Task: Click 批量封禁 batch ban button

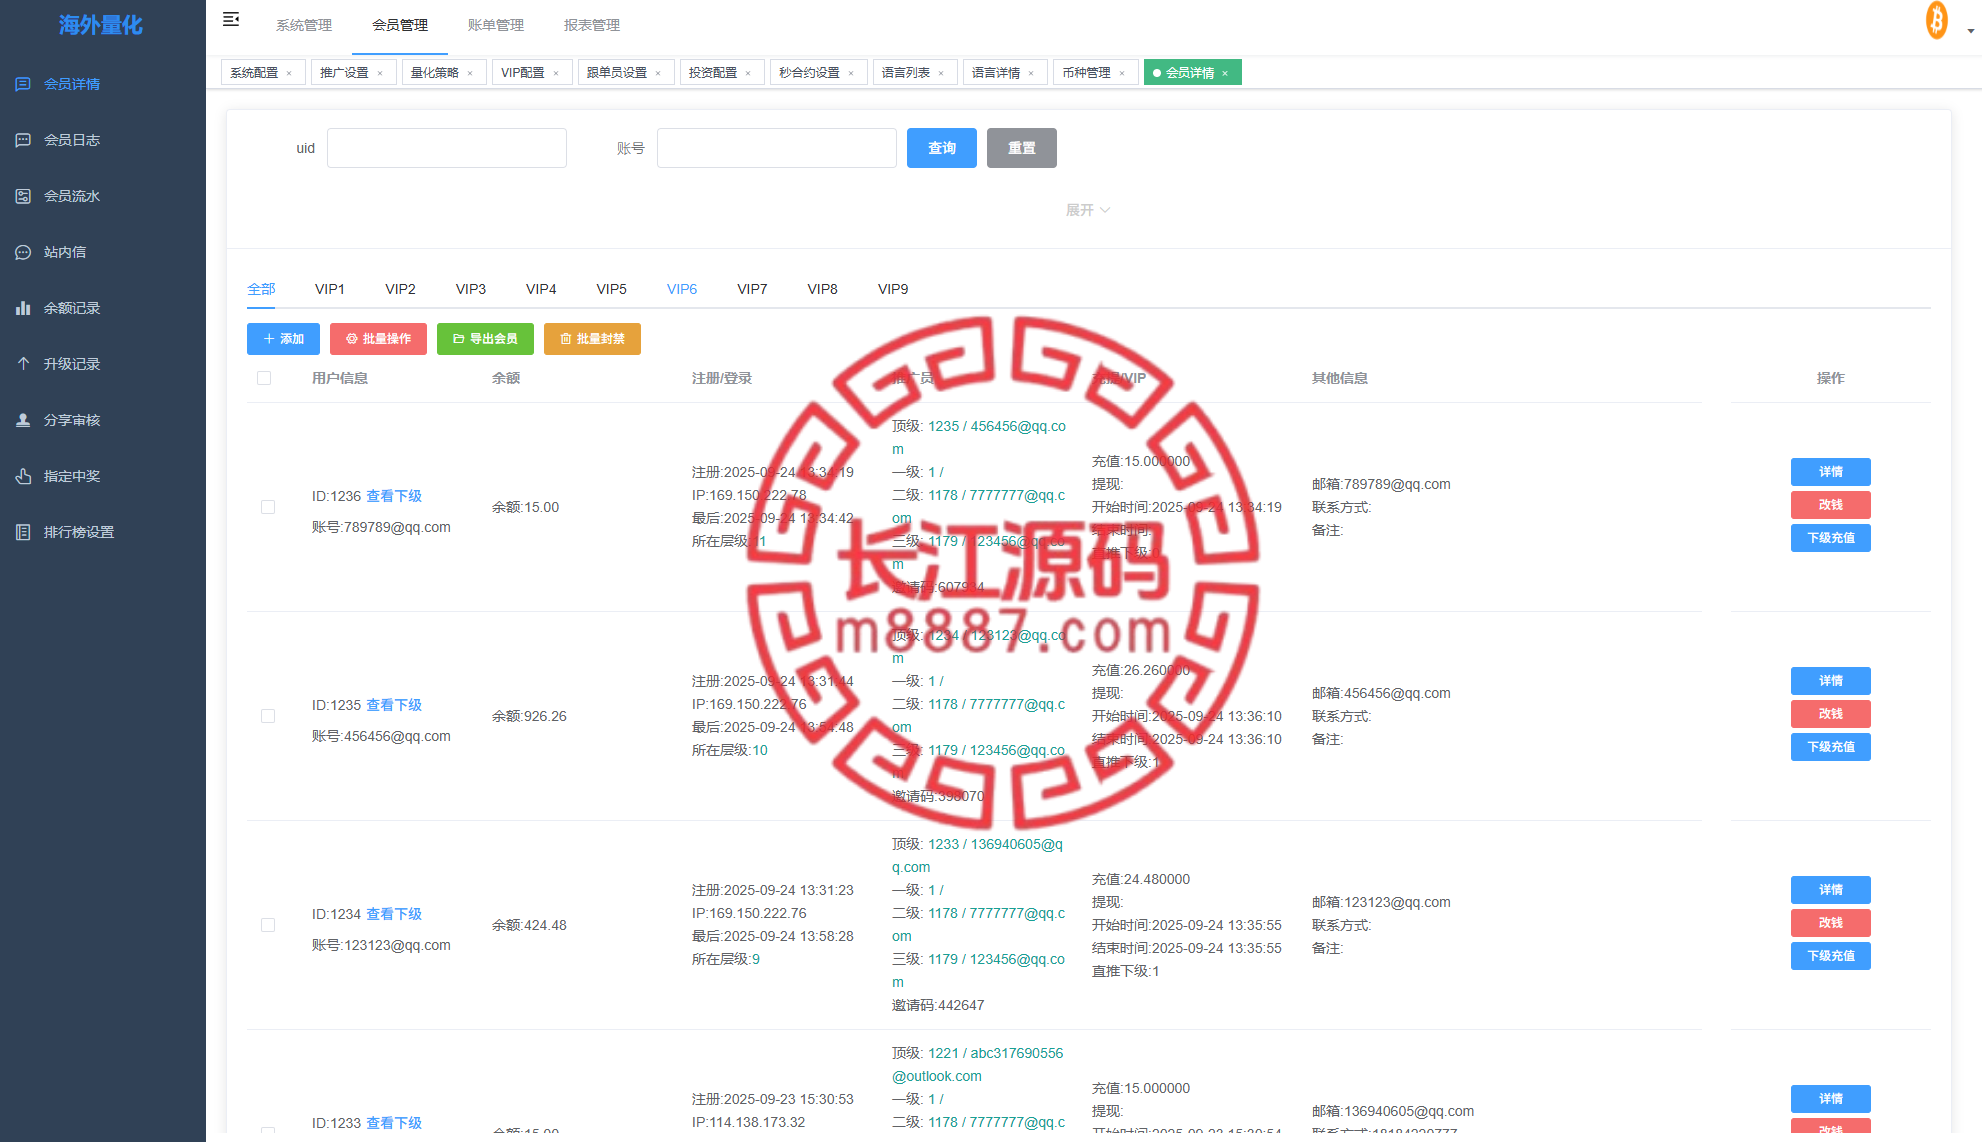Action: click(592, 339)
